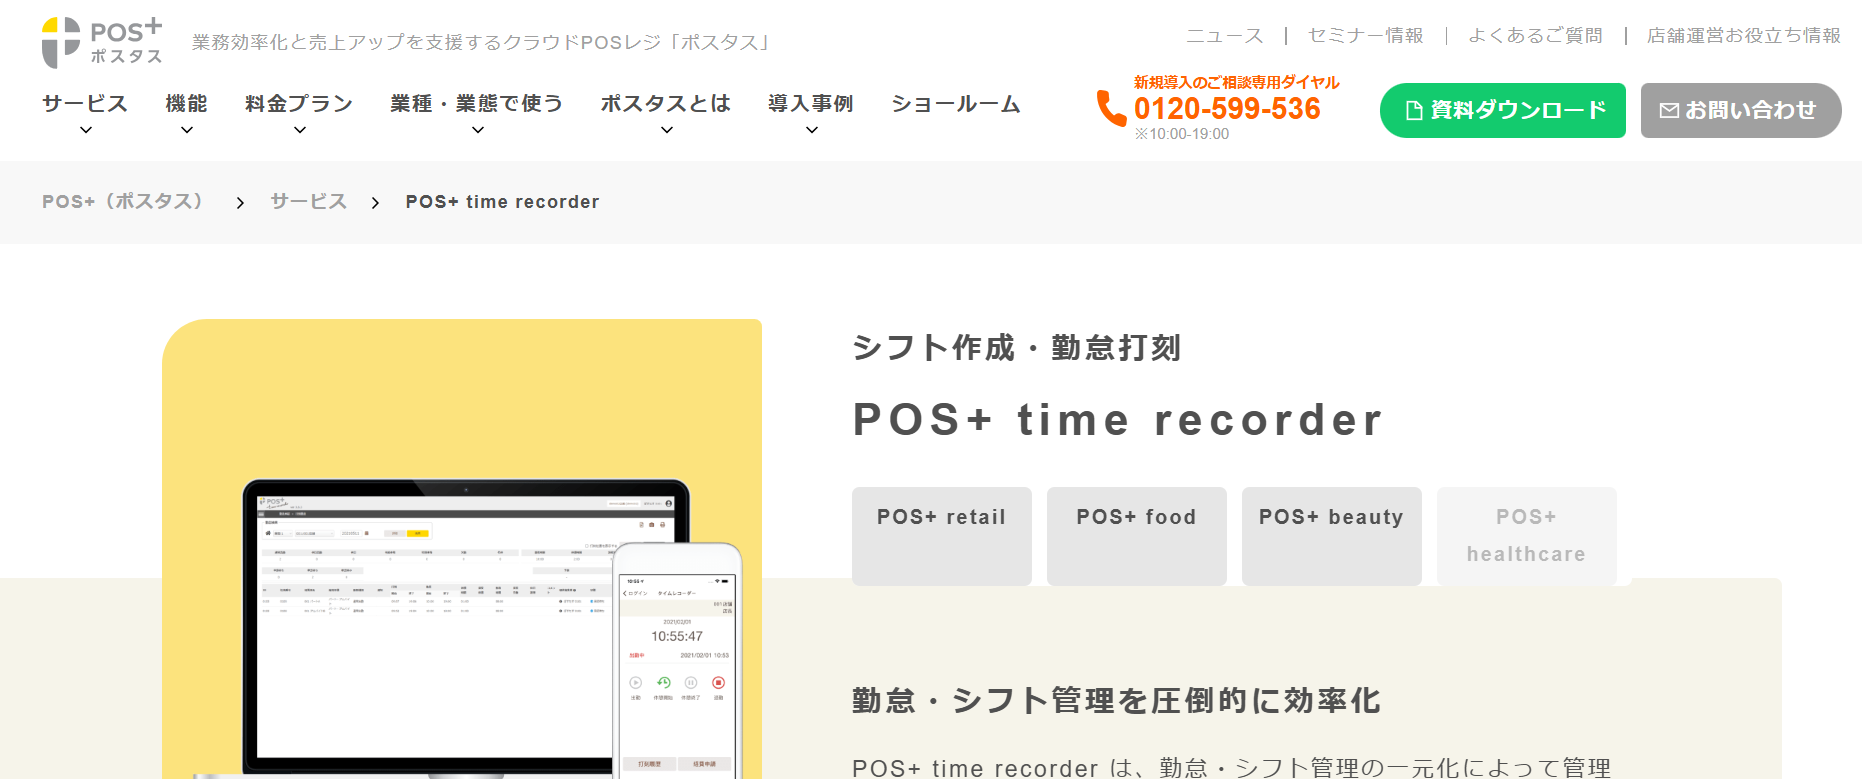Open the ニュース link
The height and width of the screenshot is (779, 1862).
(1225, 36)
